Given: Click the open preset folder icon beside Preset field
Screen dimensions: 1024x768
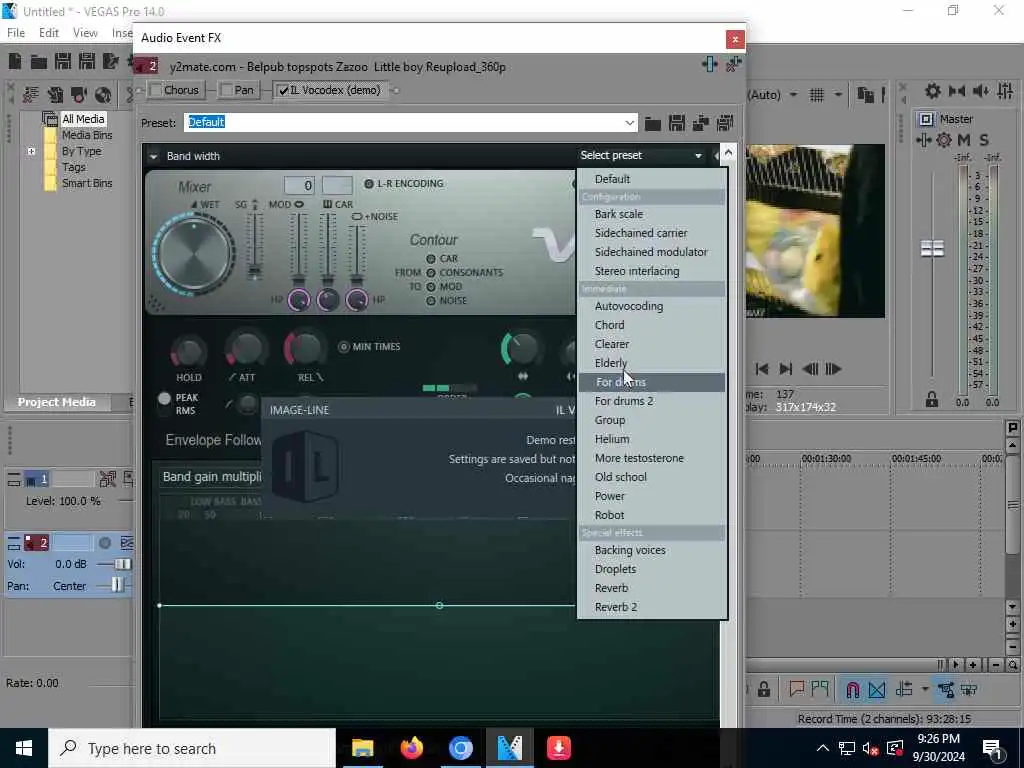Looking at the screenshot, I should tap(652, 123).
